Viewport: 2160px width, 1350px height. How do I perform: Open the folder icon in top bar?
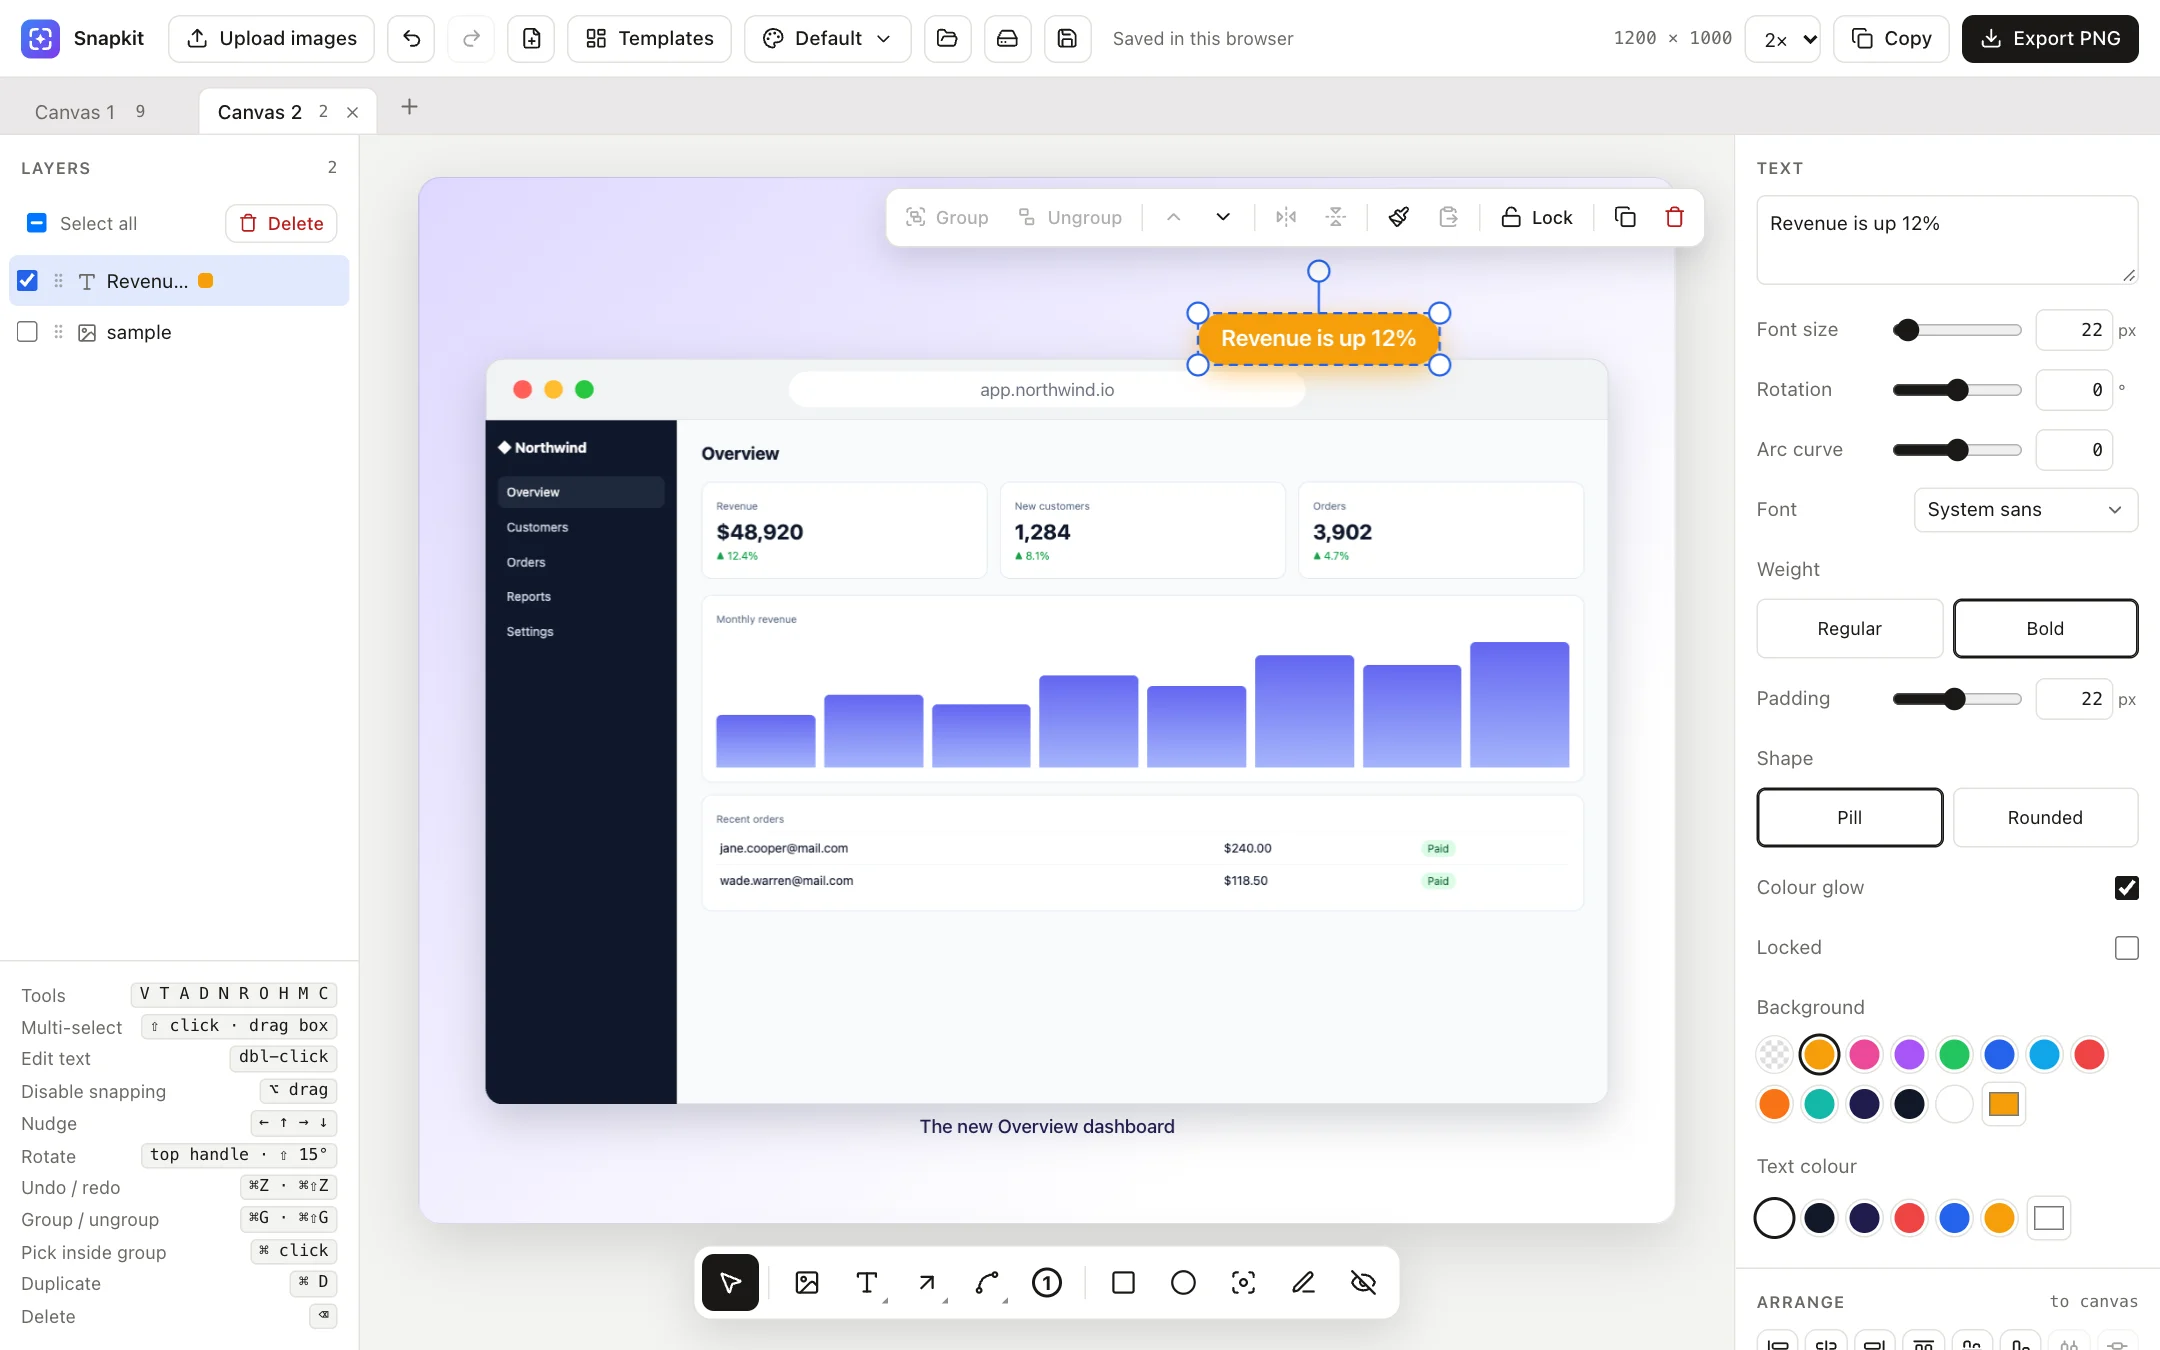pyautogui.click(x=947, y=39)
